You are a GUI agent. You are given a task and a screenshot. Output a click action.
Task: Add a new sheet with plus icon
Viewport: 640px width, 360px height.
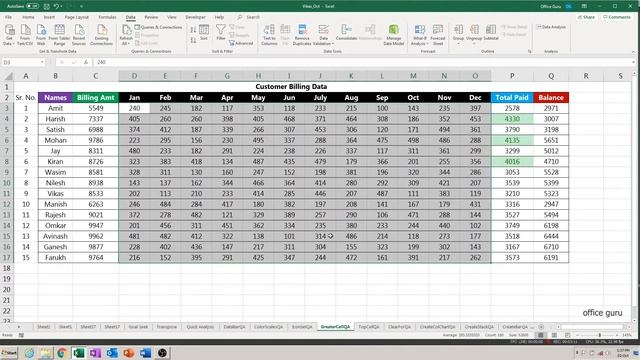point(541,327)
